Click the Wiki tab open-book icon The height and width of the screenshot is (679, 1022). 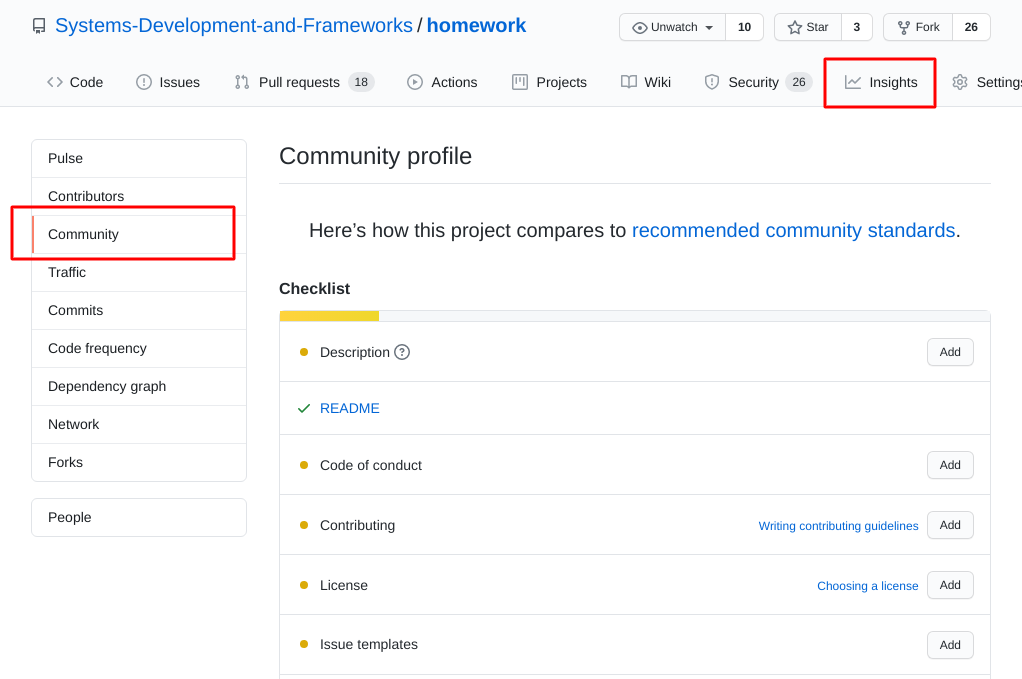tap(628, 82)
